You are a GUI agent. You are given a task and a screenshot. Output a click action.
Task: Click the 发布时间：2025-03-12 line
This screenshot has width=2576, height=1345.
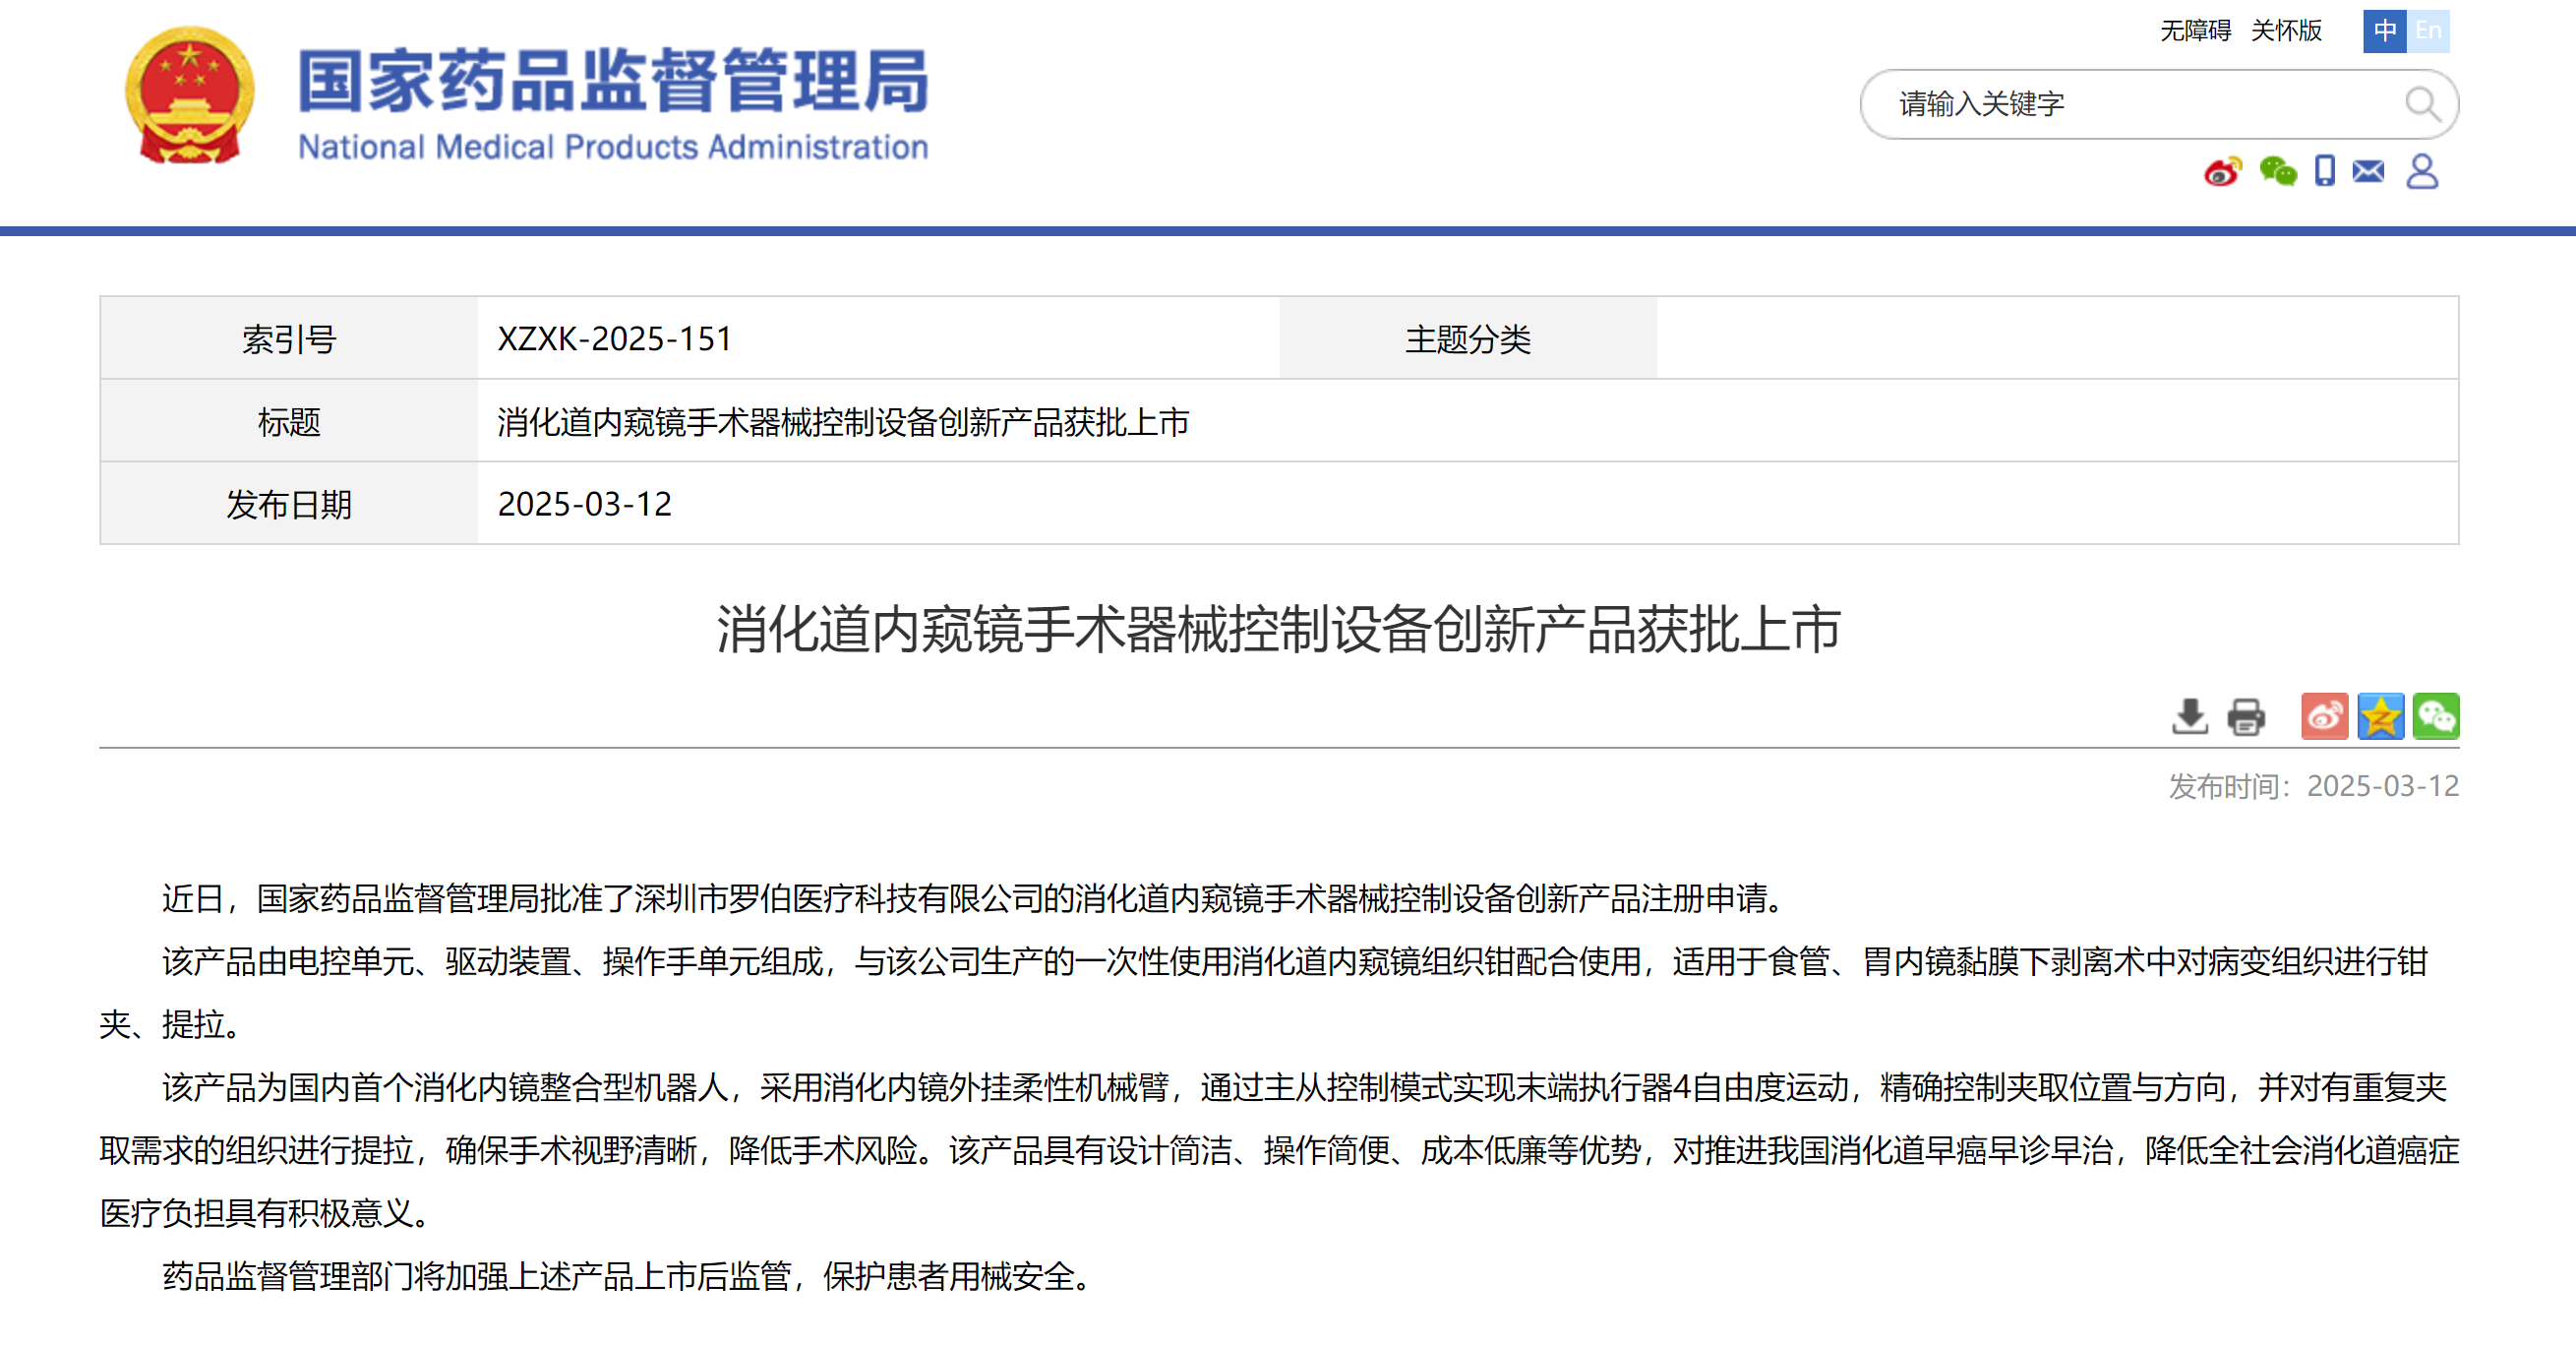pos(2313,786)
